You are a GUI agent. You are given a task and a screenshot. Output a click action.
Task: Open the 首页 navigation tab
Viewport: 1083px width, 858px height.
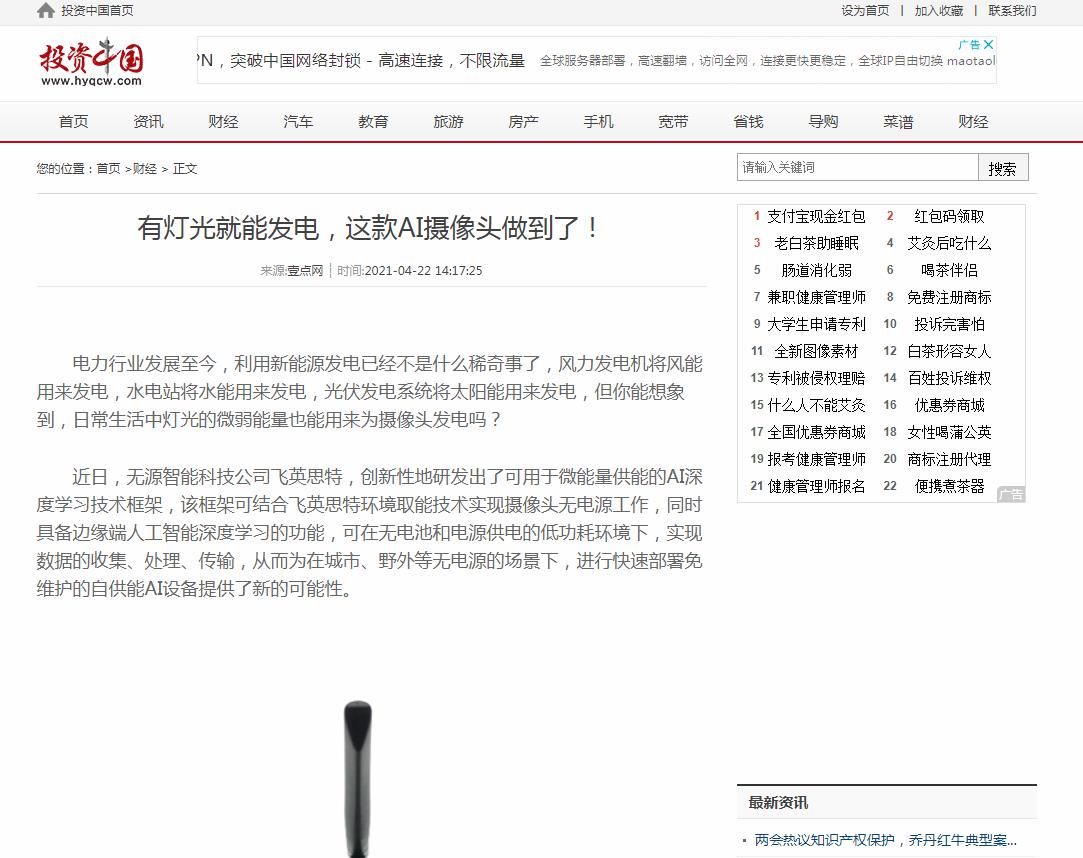73,122
